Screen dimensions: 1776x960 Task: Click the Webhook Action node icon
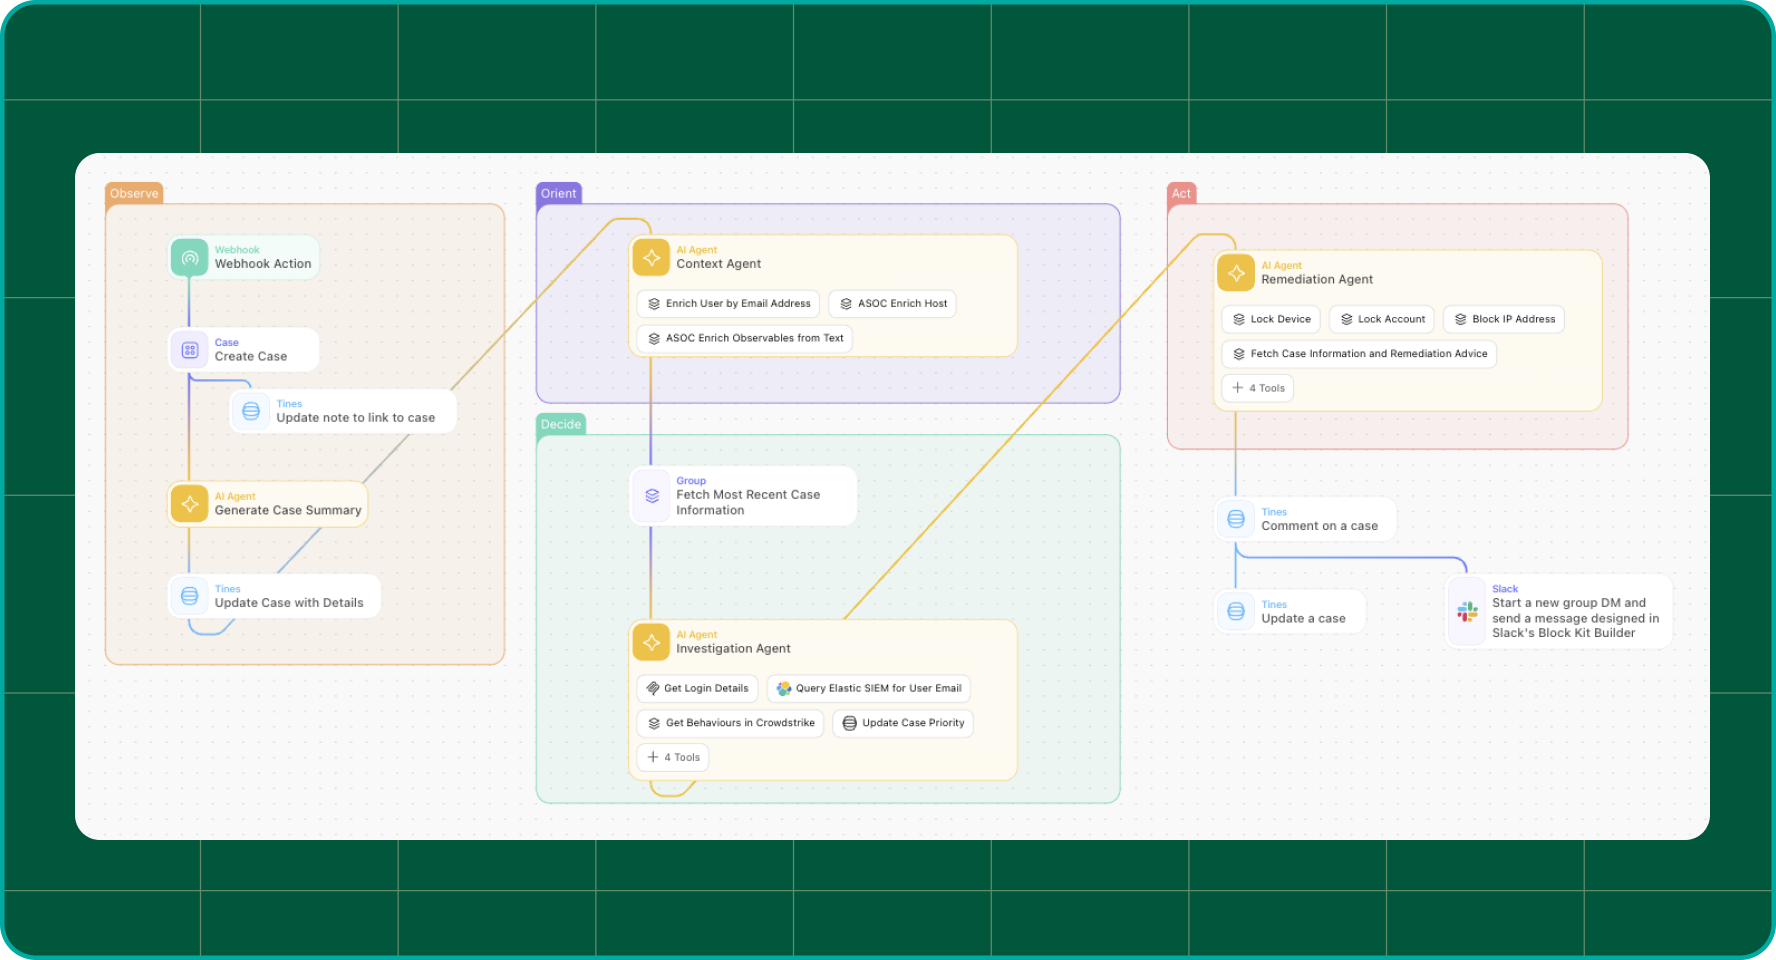click(x=189, y=257)
